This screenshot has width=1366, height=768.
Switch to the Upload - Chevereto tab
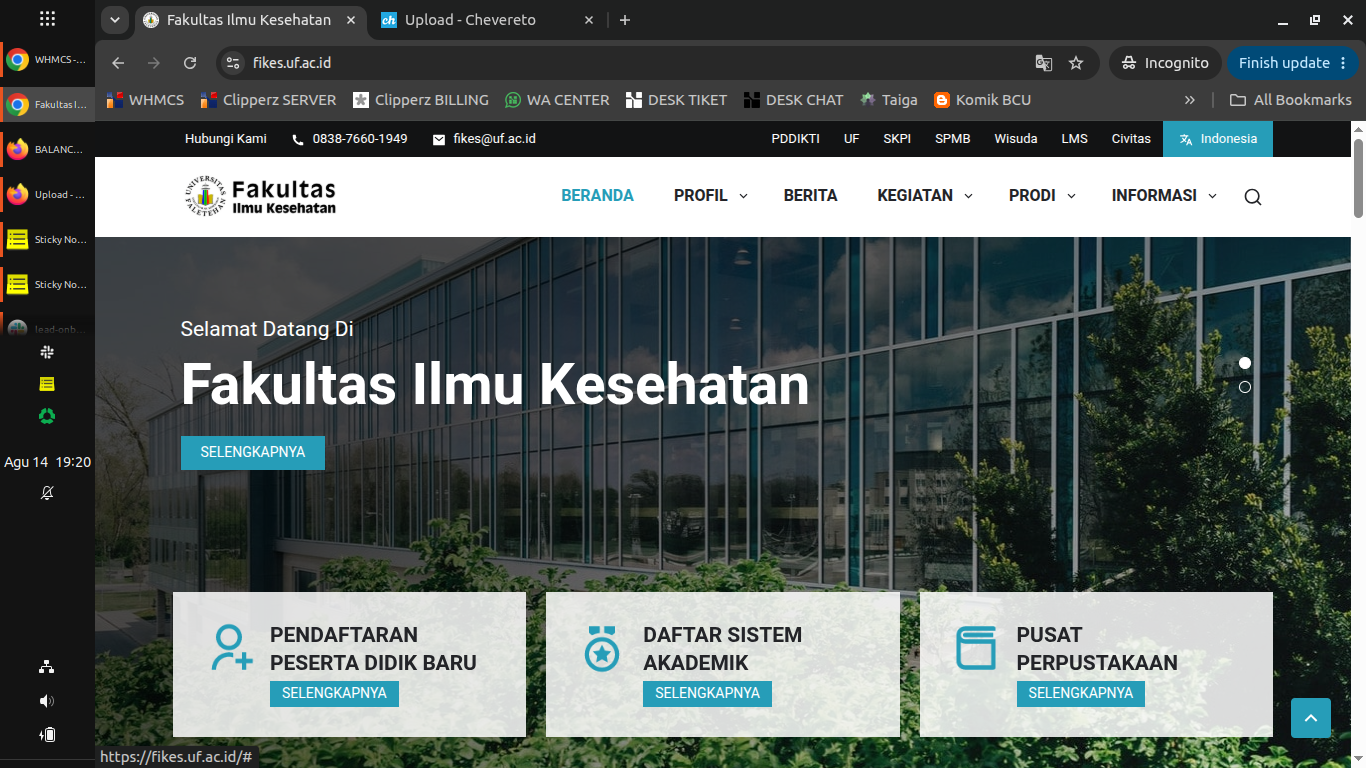[x=488, y=20]
